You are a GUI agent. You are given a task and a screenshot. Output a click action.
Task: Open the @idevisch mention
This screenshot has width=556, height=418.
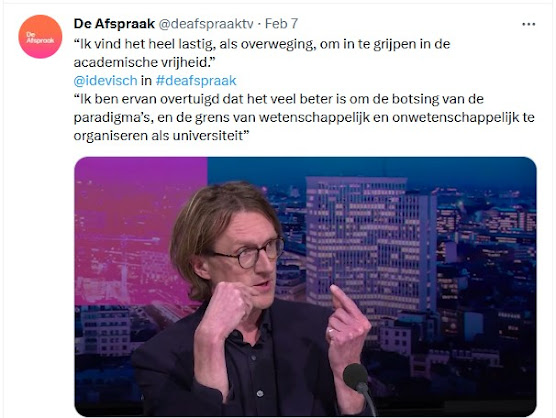pos(105,80)
